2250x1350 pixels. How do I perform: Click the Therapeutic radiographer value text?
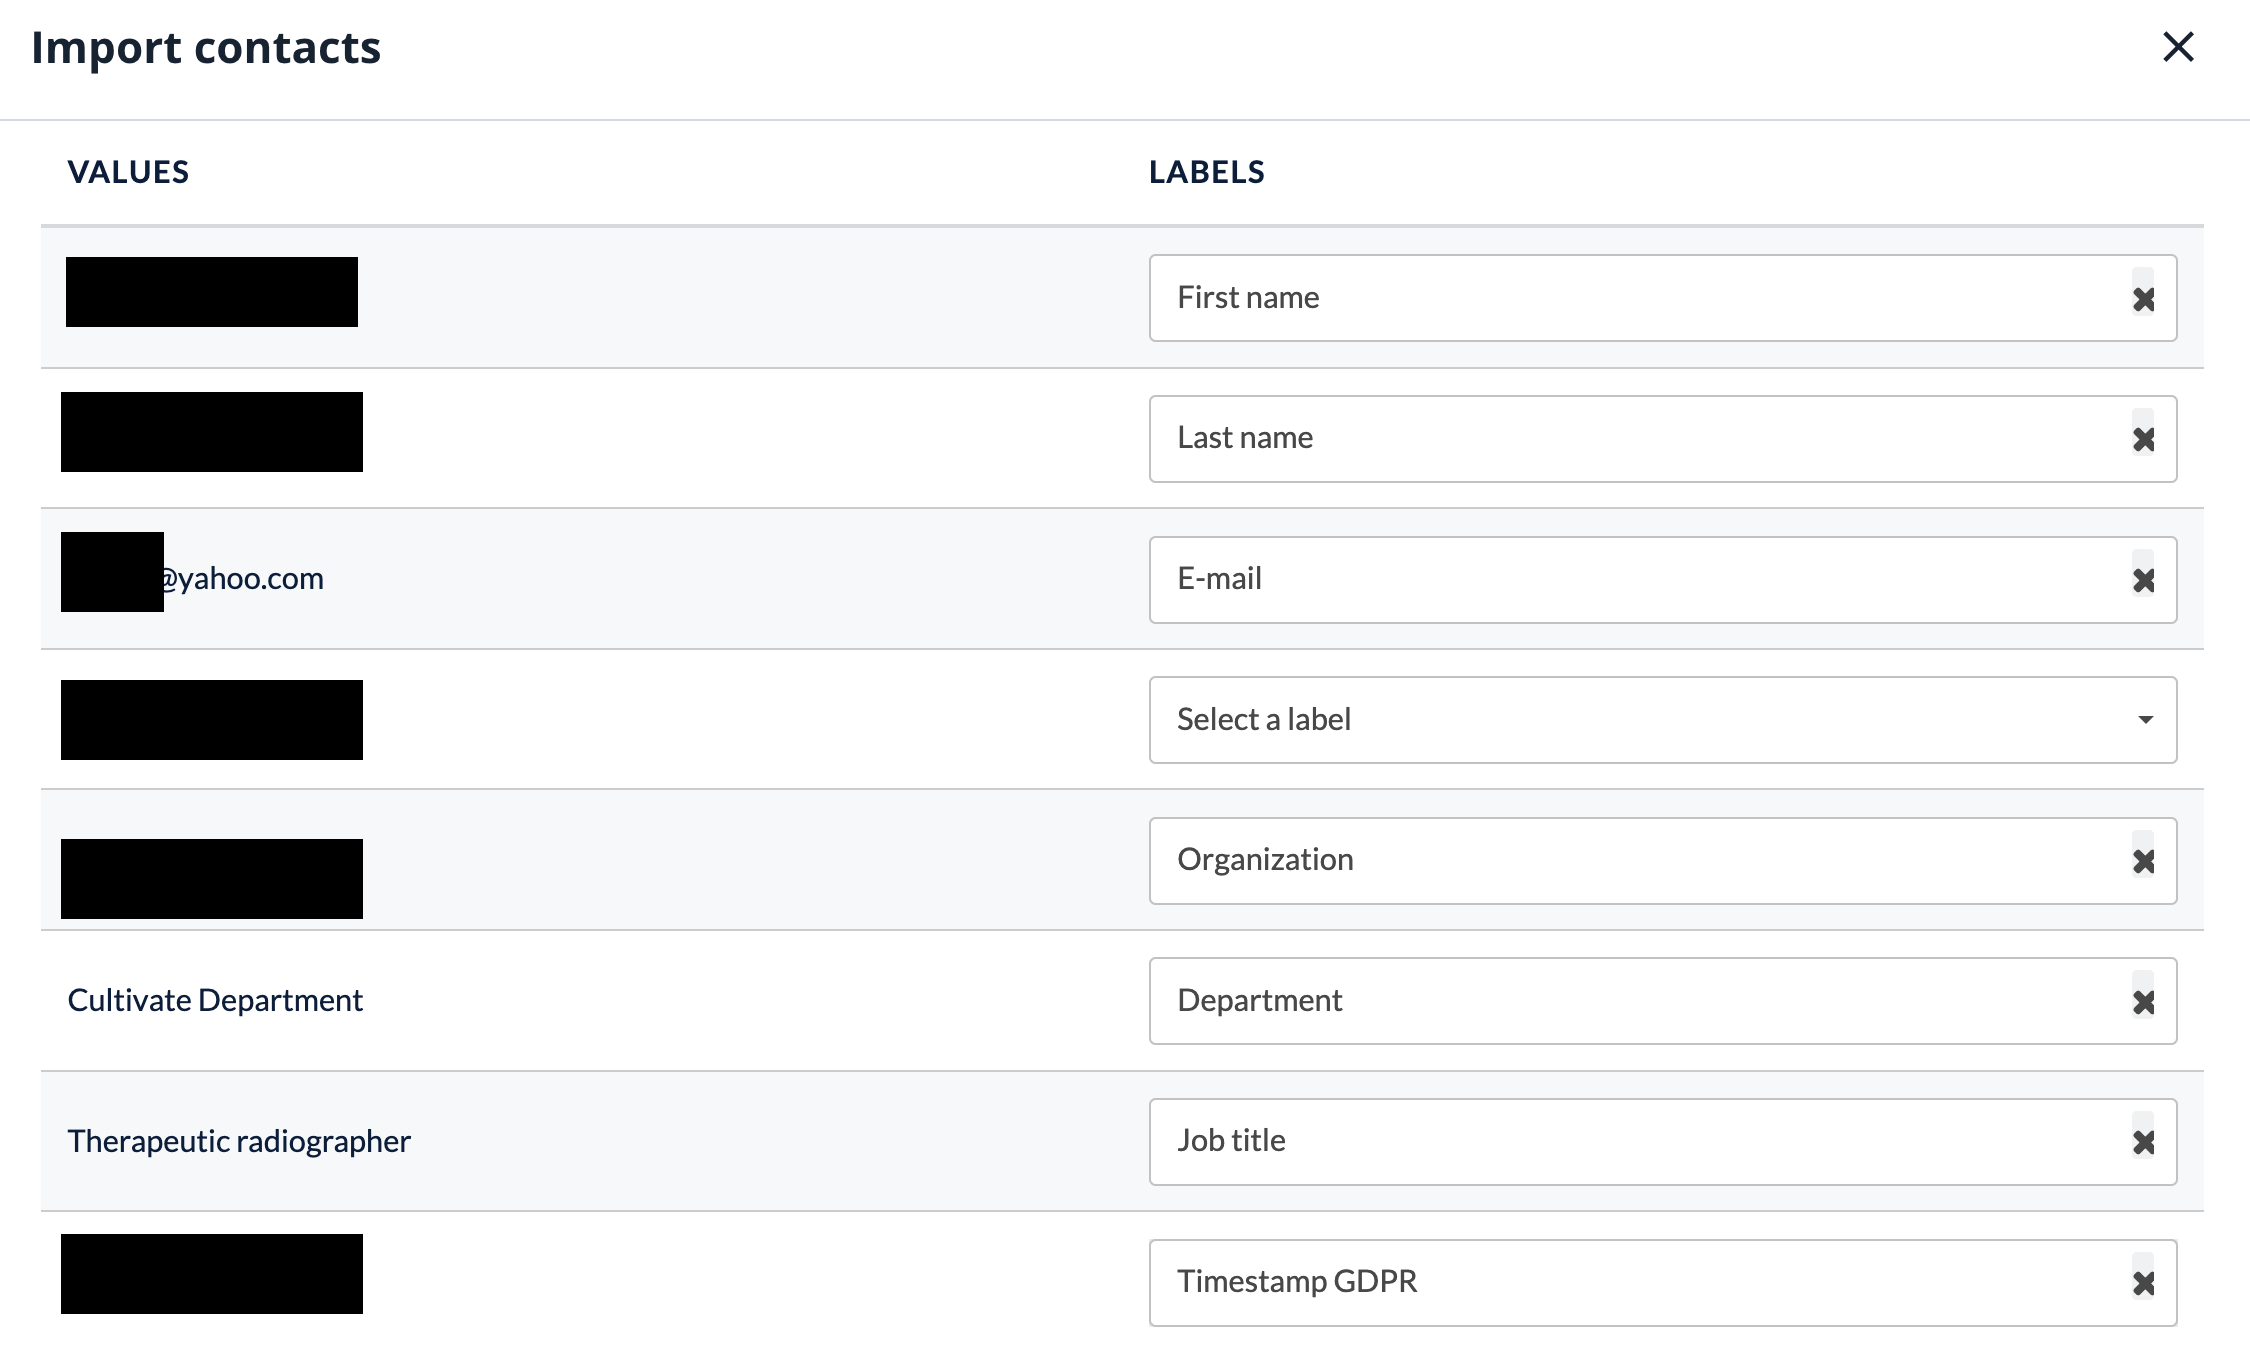coord(239,1141)
